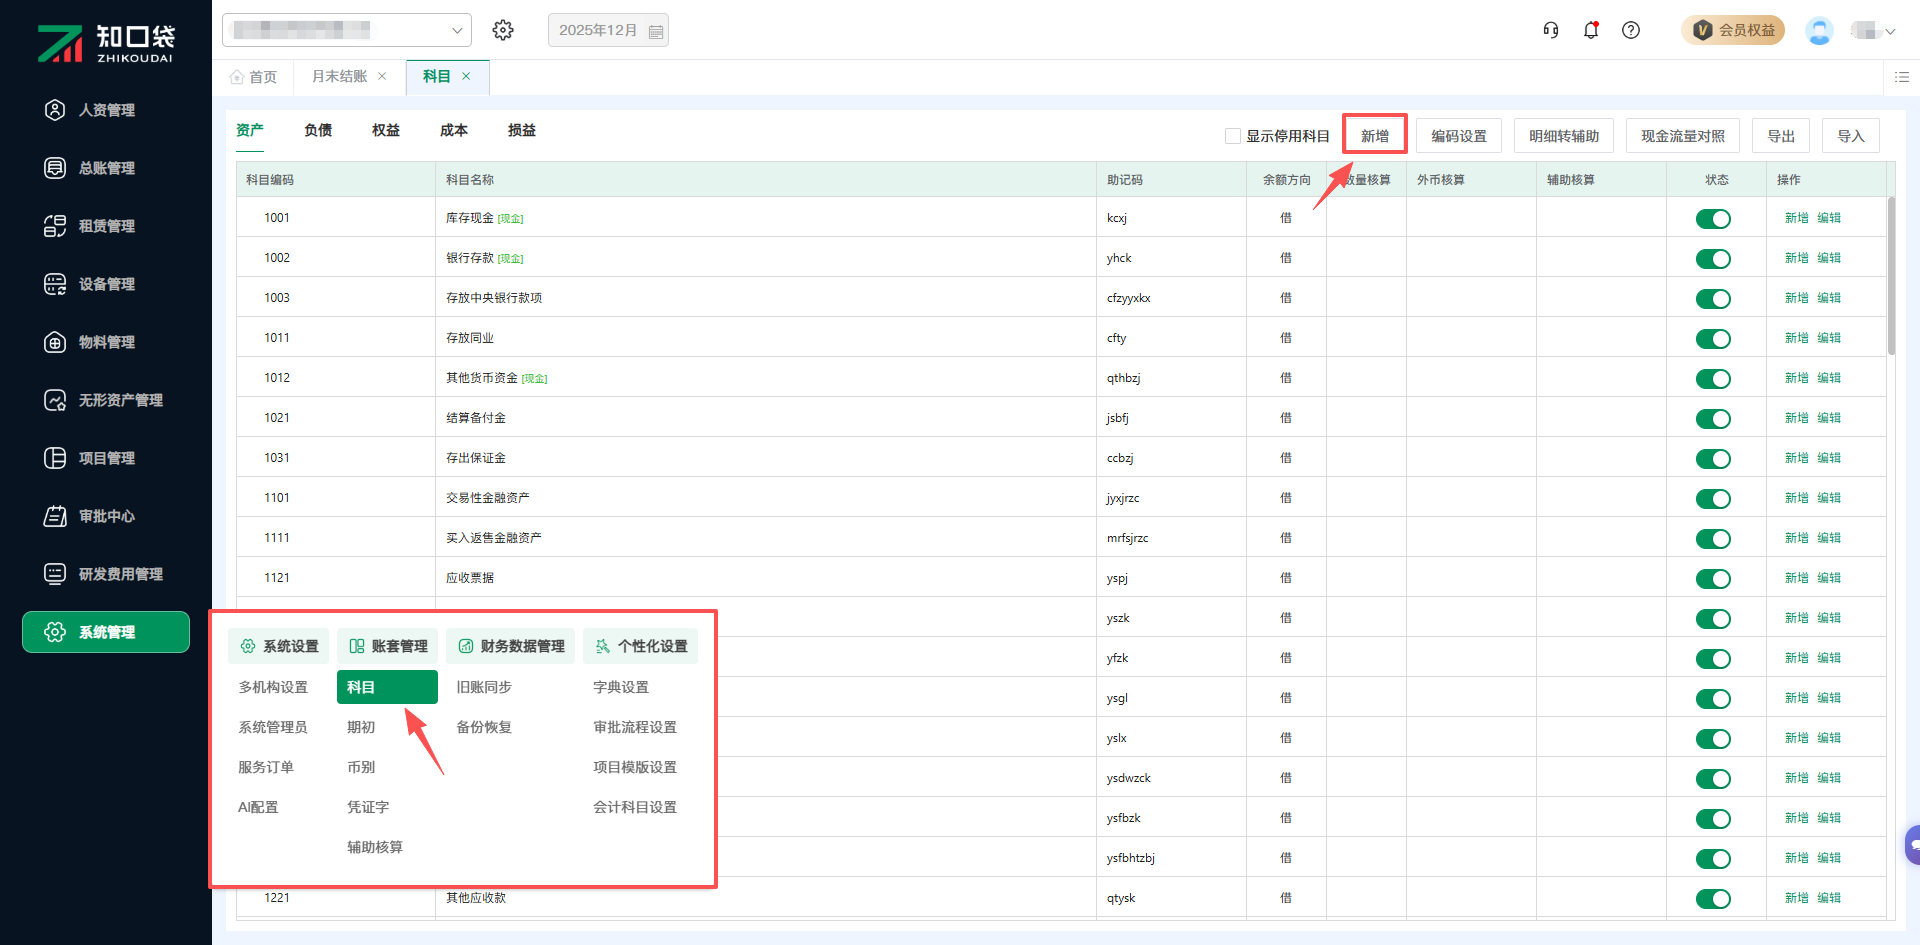
Task: Click the 导入 button
Action: pos(1851,136)
